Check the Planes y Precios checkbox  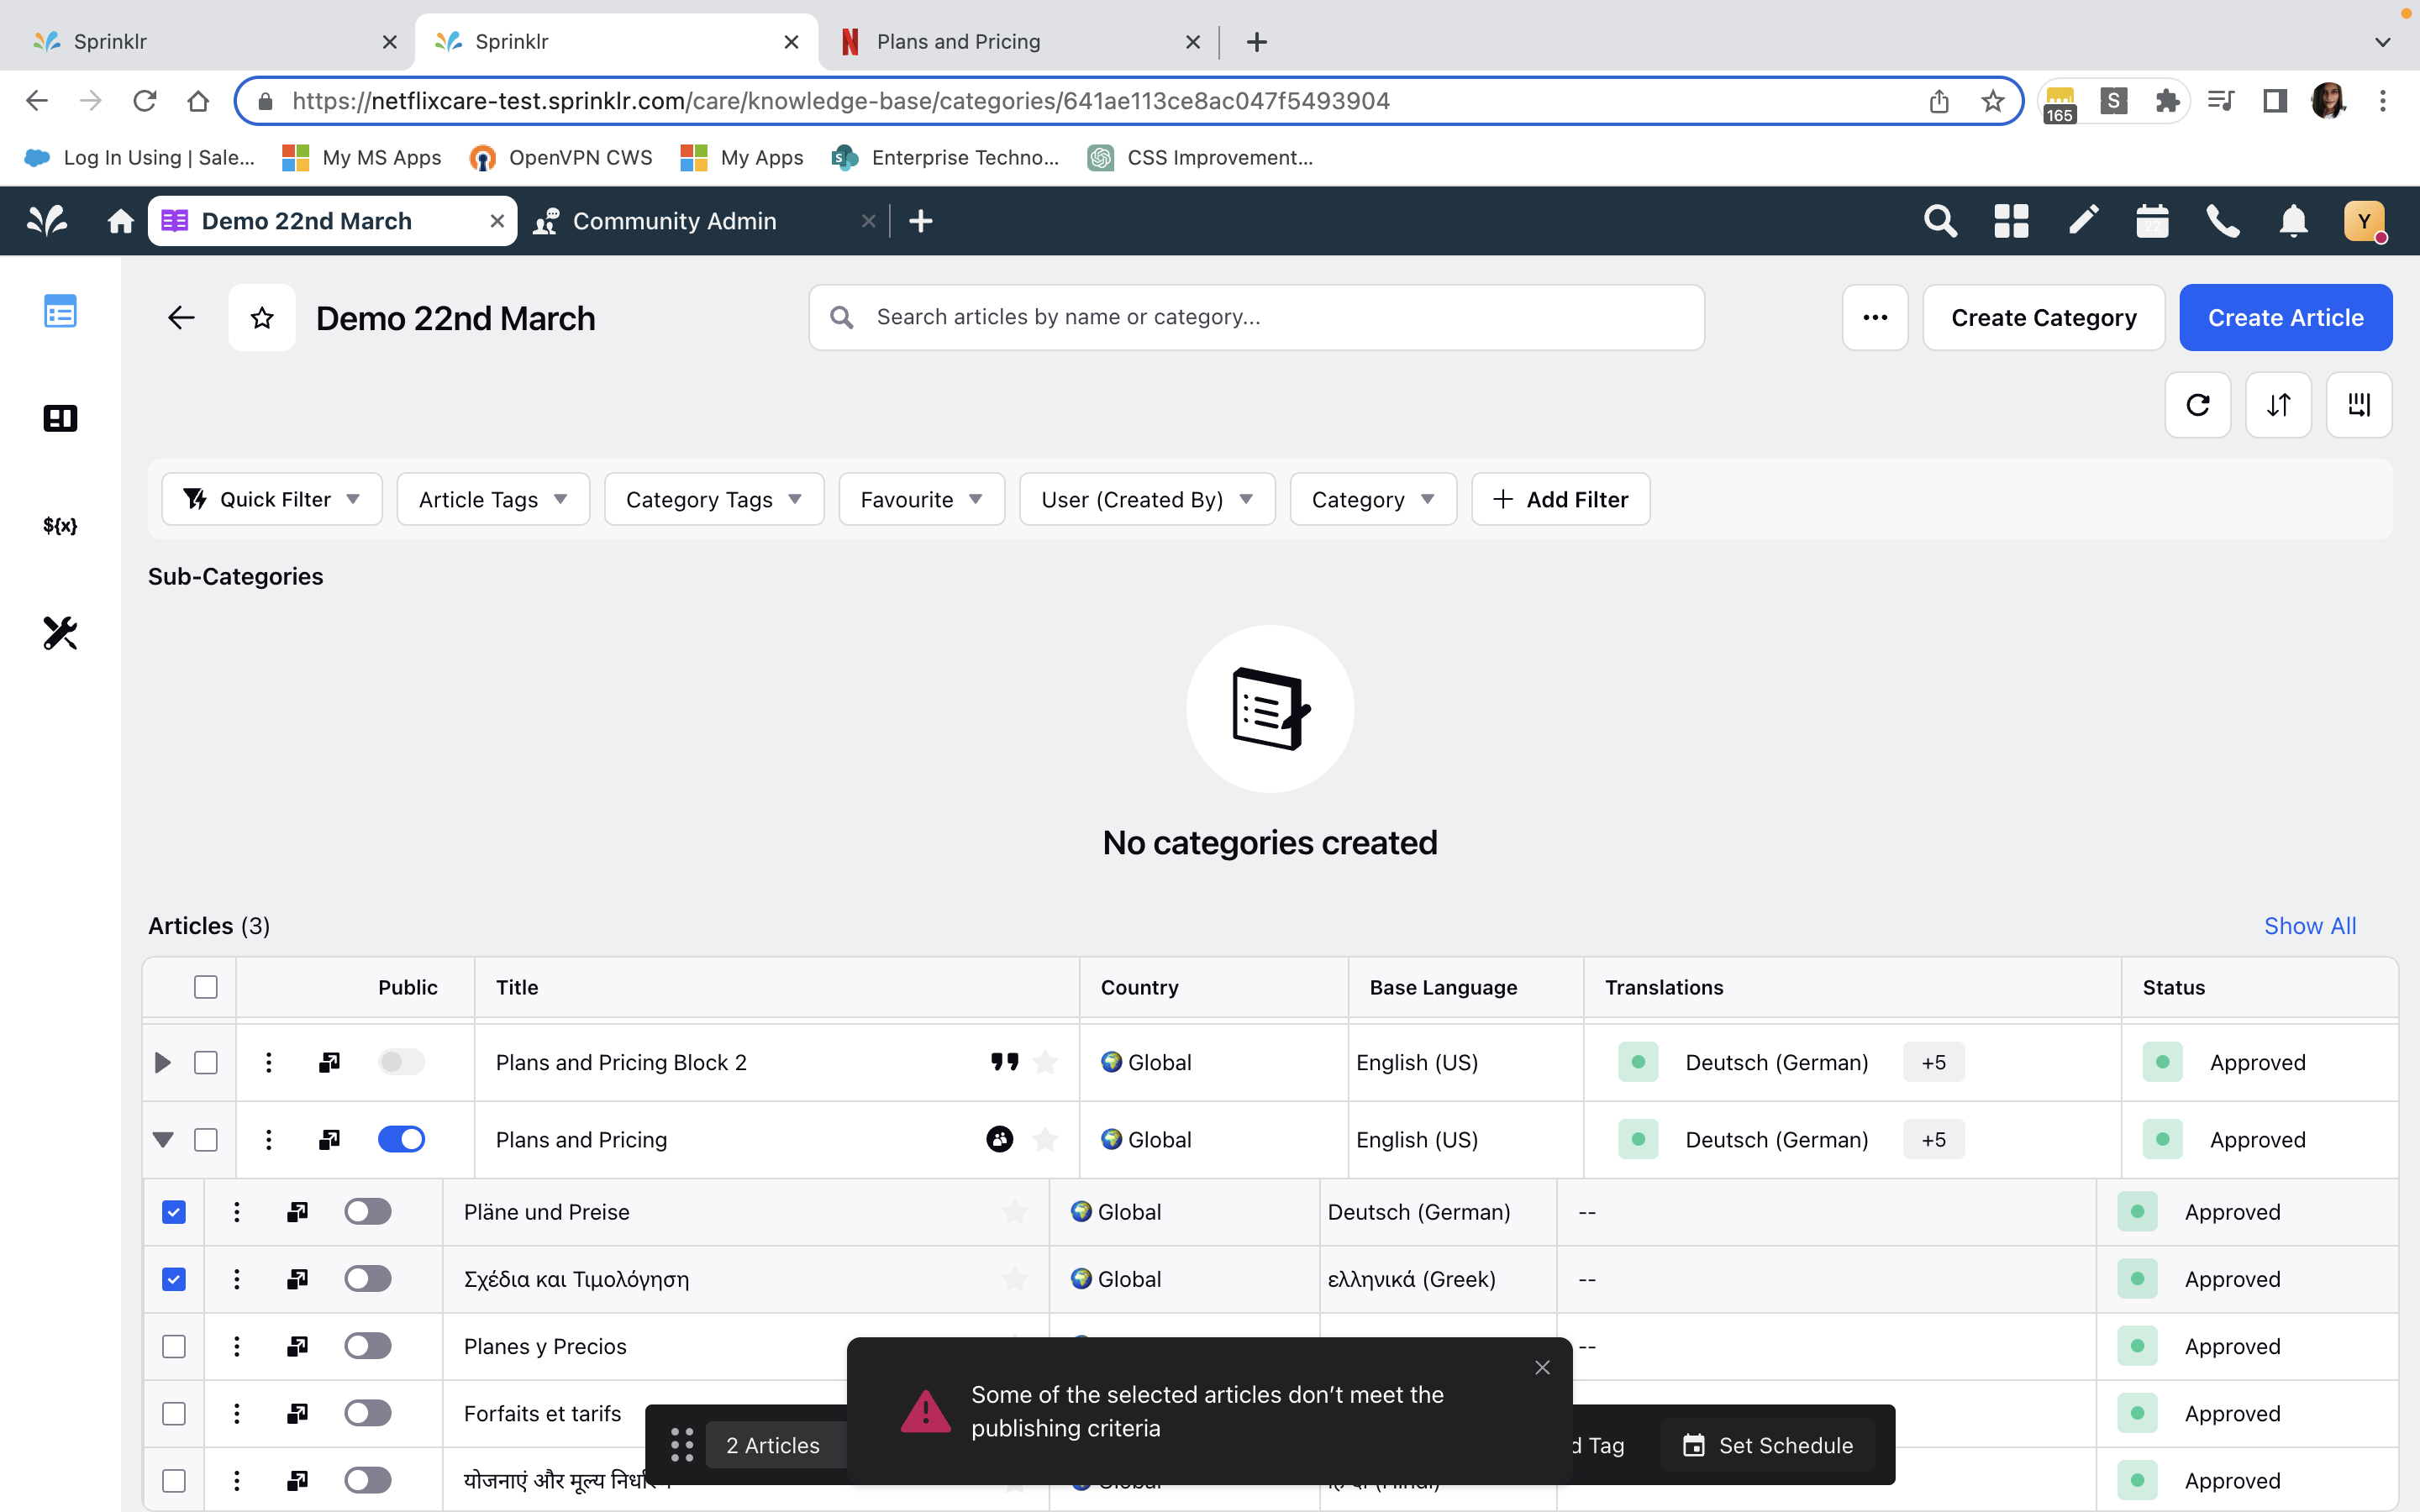click(x=174, y=1346)
